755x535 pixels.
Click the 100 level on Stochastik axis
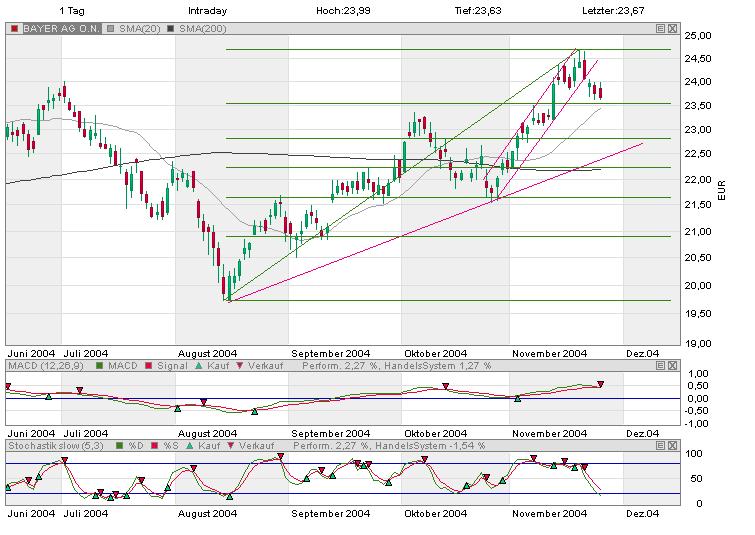coord(694,454)
